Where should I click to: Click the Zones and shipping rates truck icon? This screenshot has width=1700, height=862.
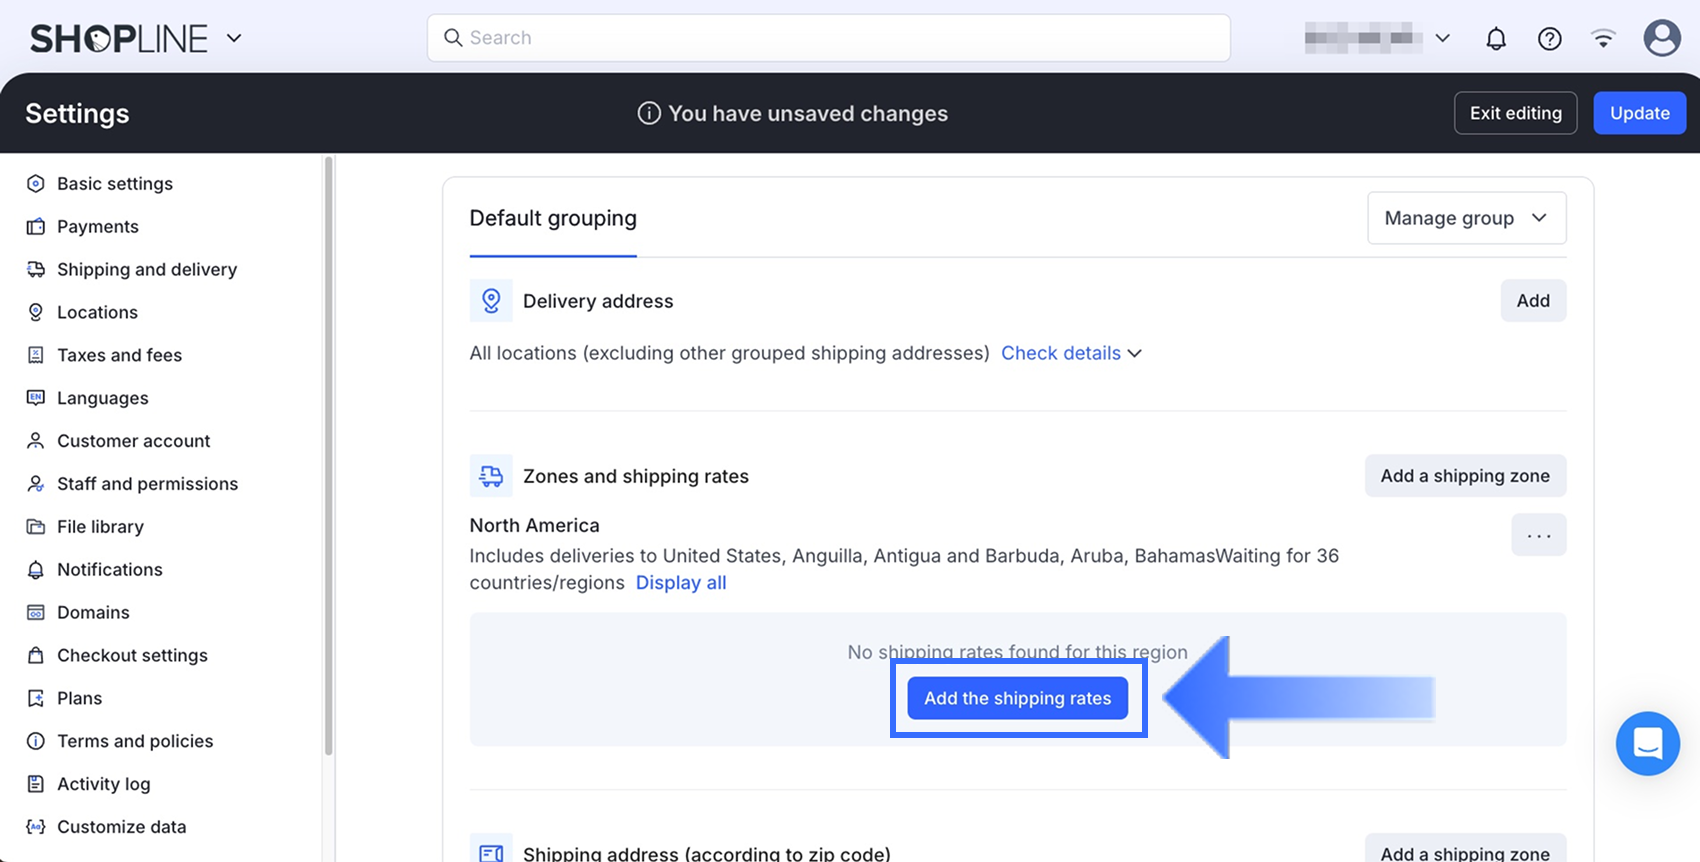[491, 476]
